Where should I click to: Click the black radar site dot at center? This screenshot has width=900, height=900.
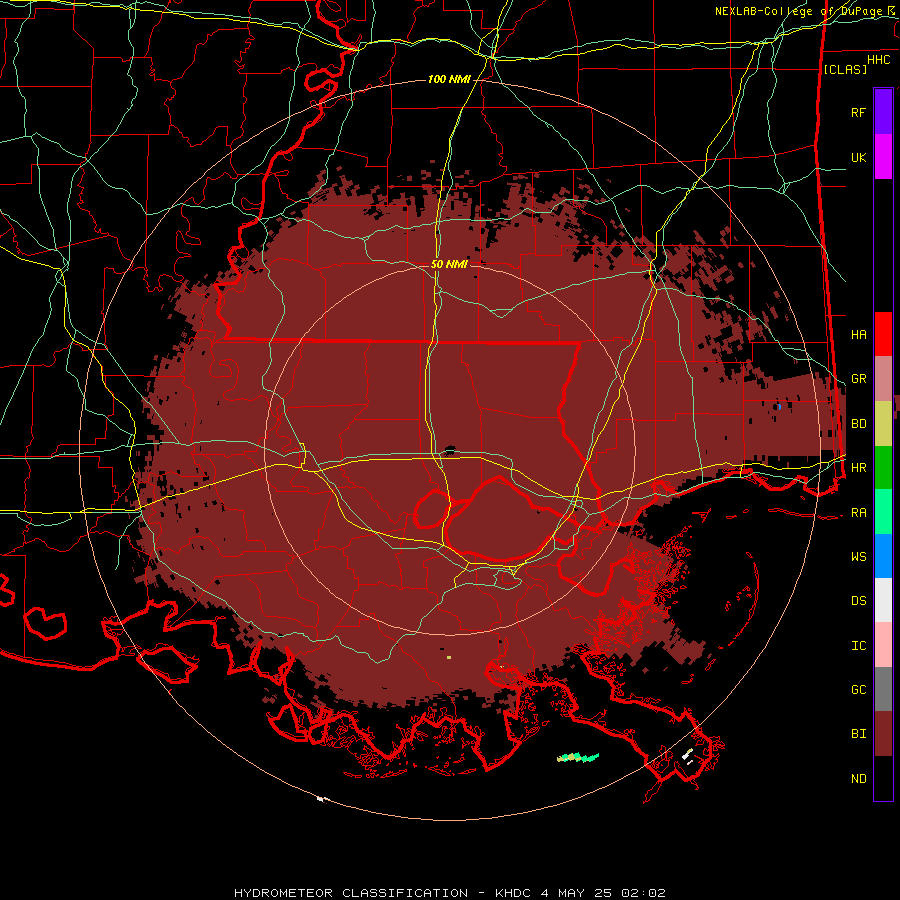(450, 451)
